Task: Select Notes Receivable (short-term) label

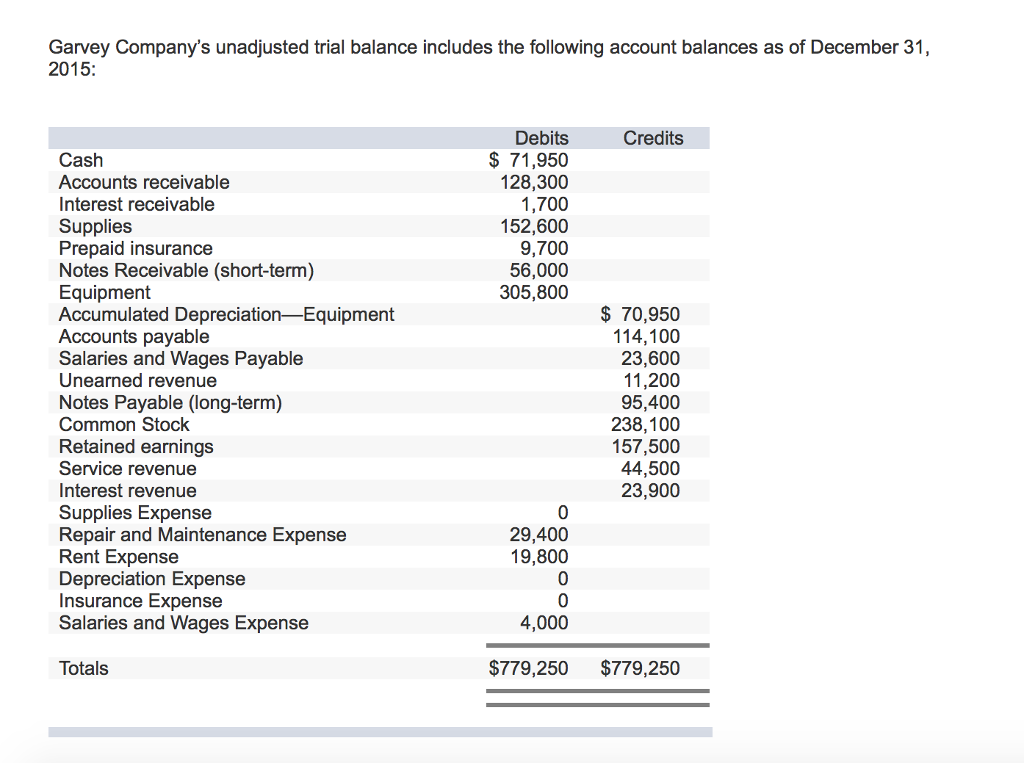Action: (186, 270)
